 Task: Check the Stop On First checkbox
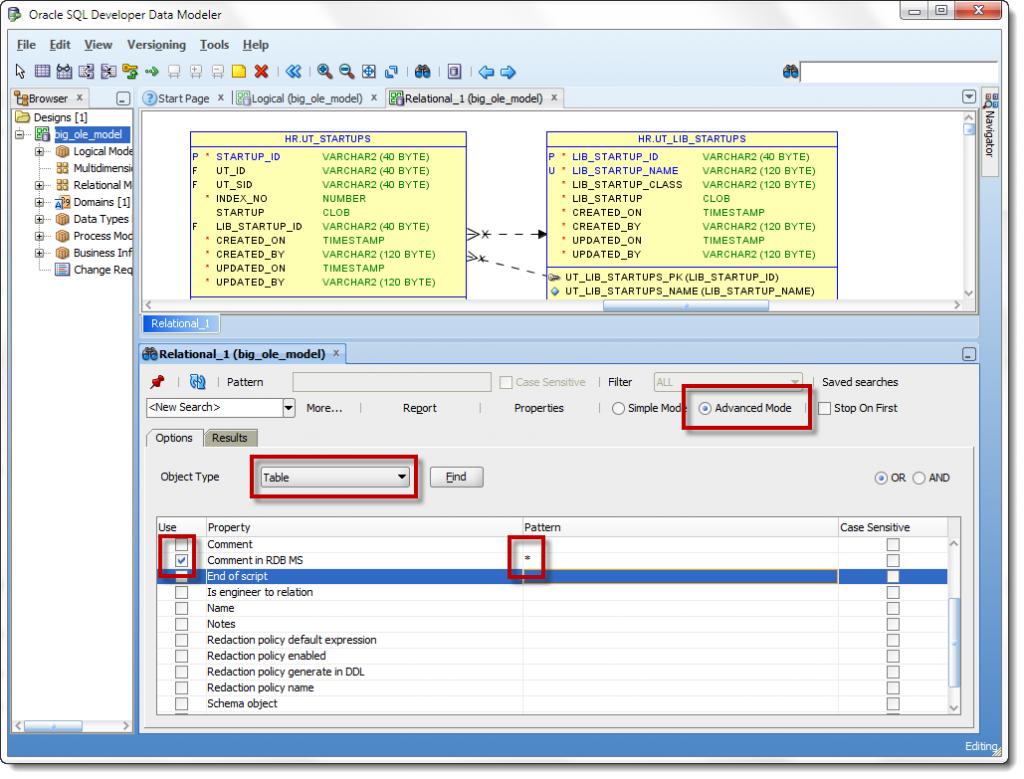pyautogui.click(x=824, y=407)
